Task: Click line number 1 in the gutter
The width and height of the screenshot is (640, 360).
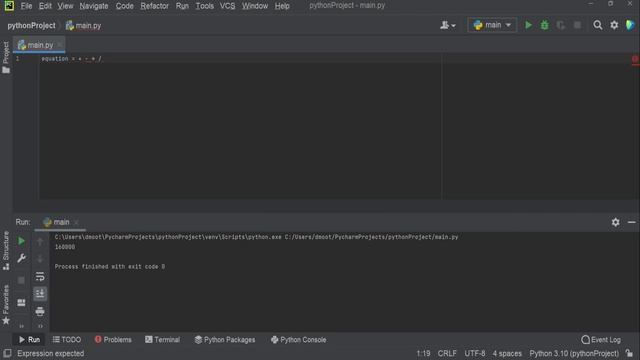Action: [x=17, y=59]
